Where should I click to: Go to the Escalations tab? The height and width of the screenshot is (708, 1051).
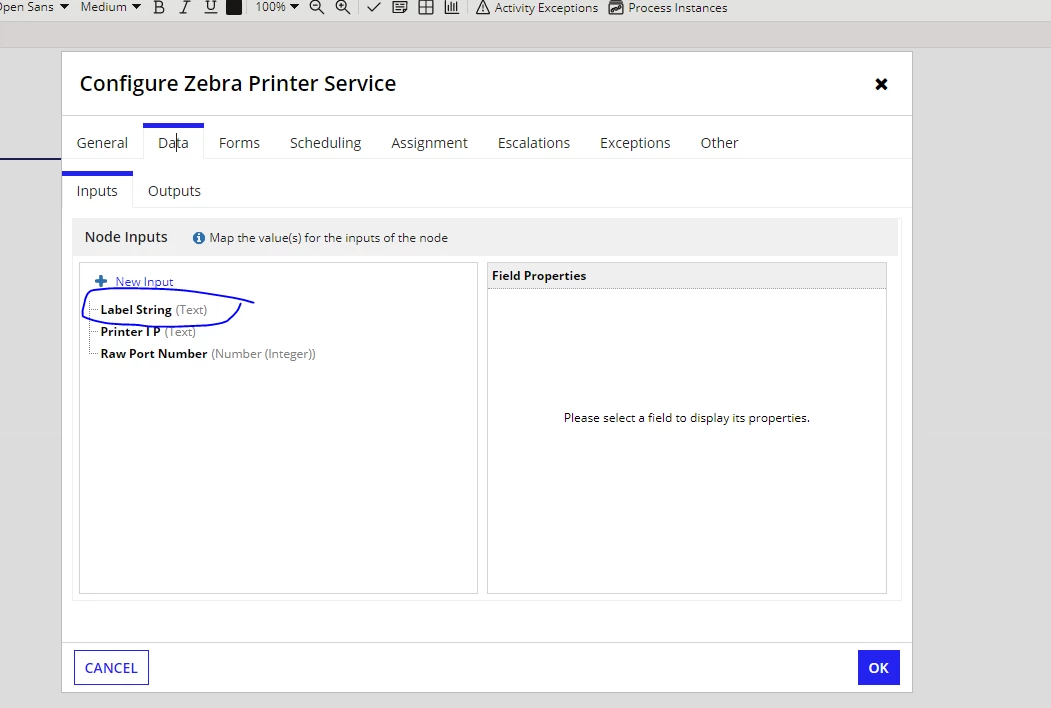534,143
